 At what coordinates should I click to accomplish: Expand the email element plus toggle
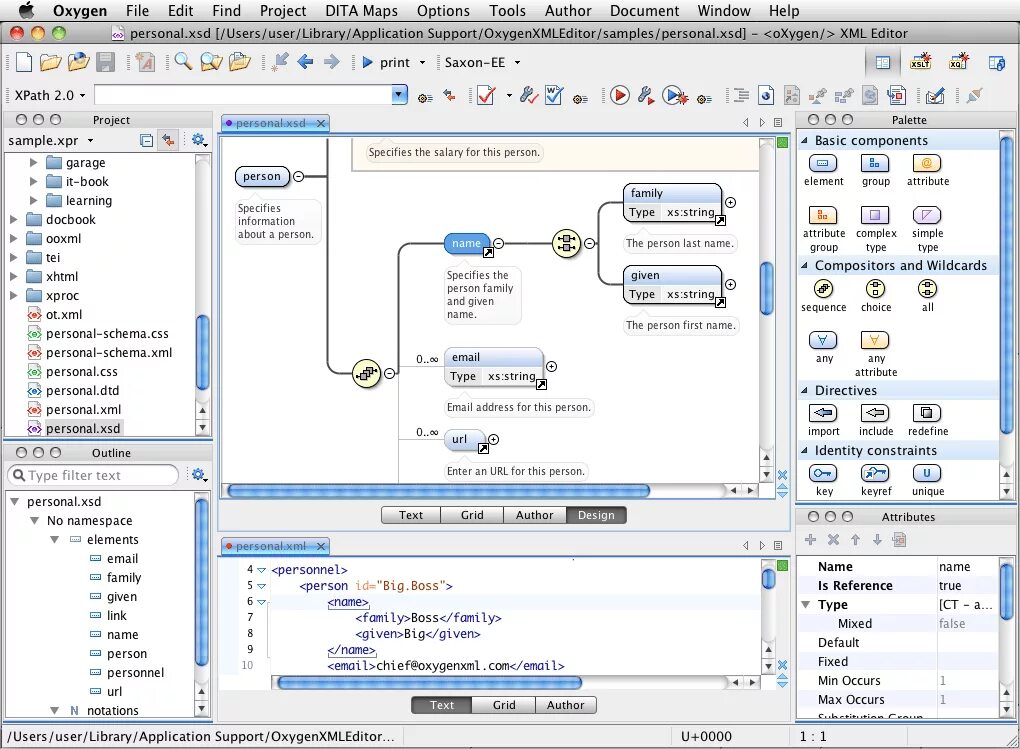click(552, 366)
